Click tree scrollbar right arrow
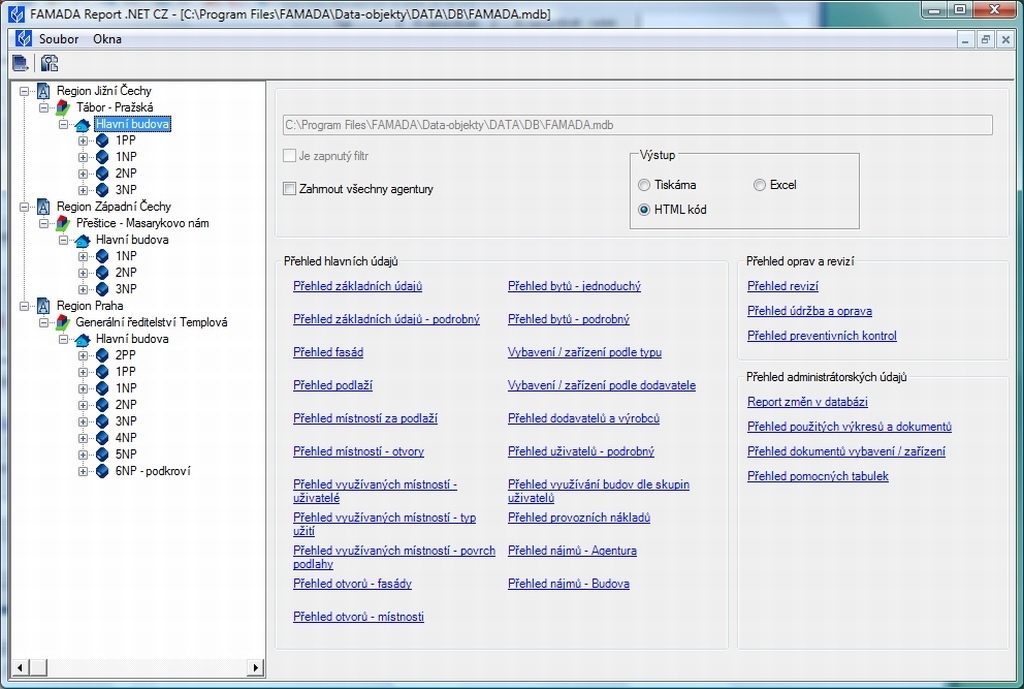 [x=256, y=667]
